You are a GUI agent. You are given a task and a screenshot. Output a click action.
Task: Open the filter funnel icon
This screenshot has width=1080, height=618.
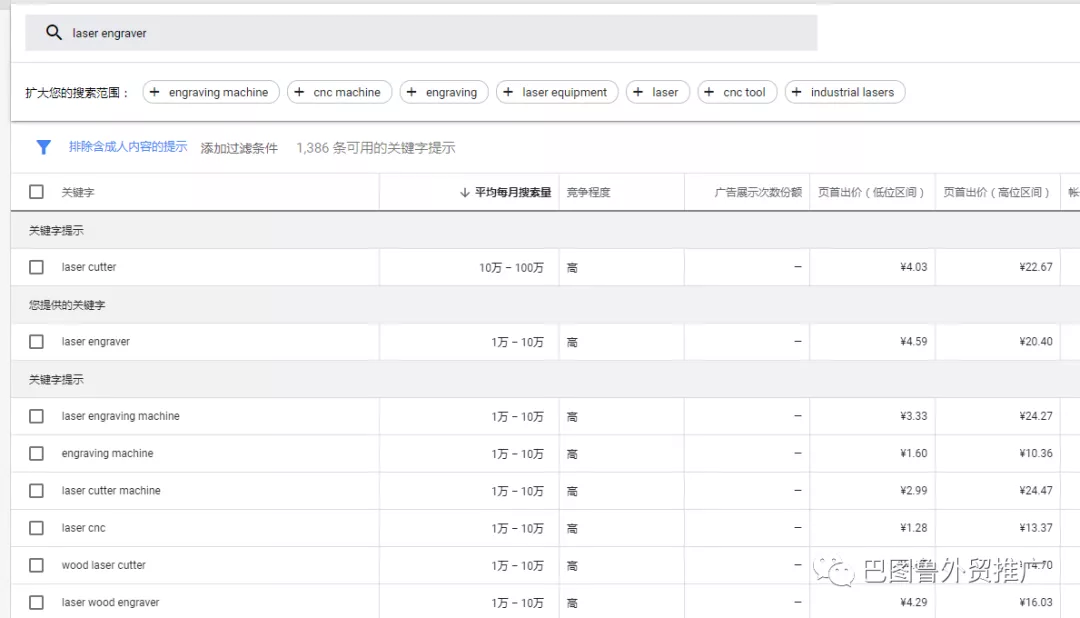click(x=43, y=147)
